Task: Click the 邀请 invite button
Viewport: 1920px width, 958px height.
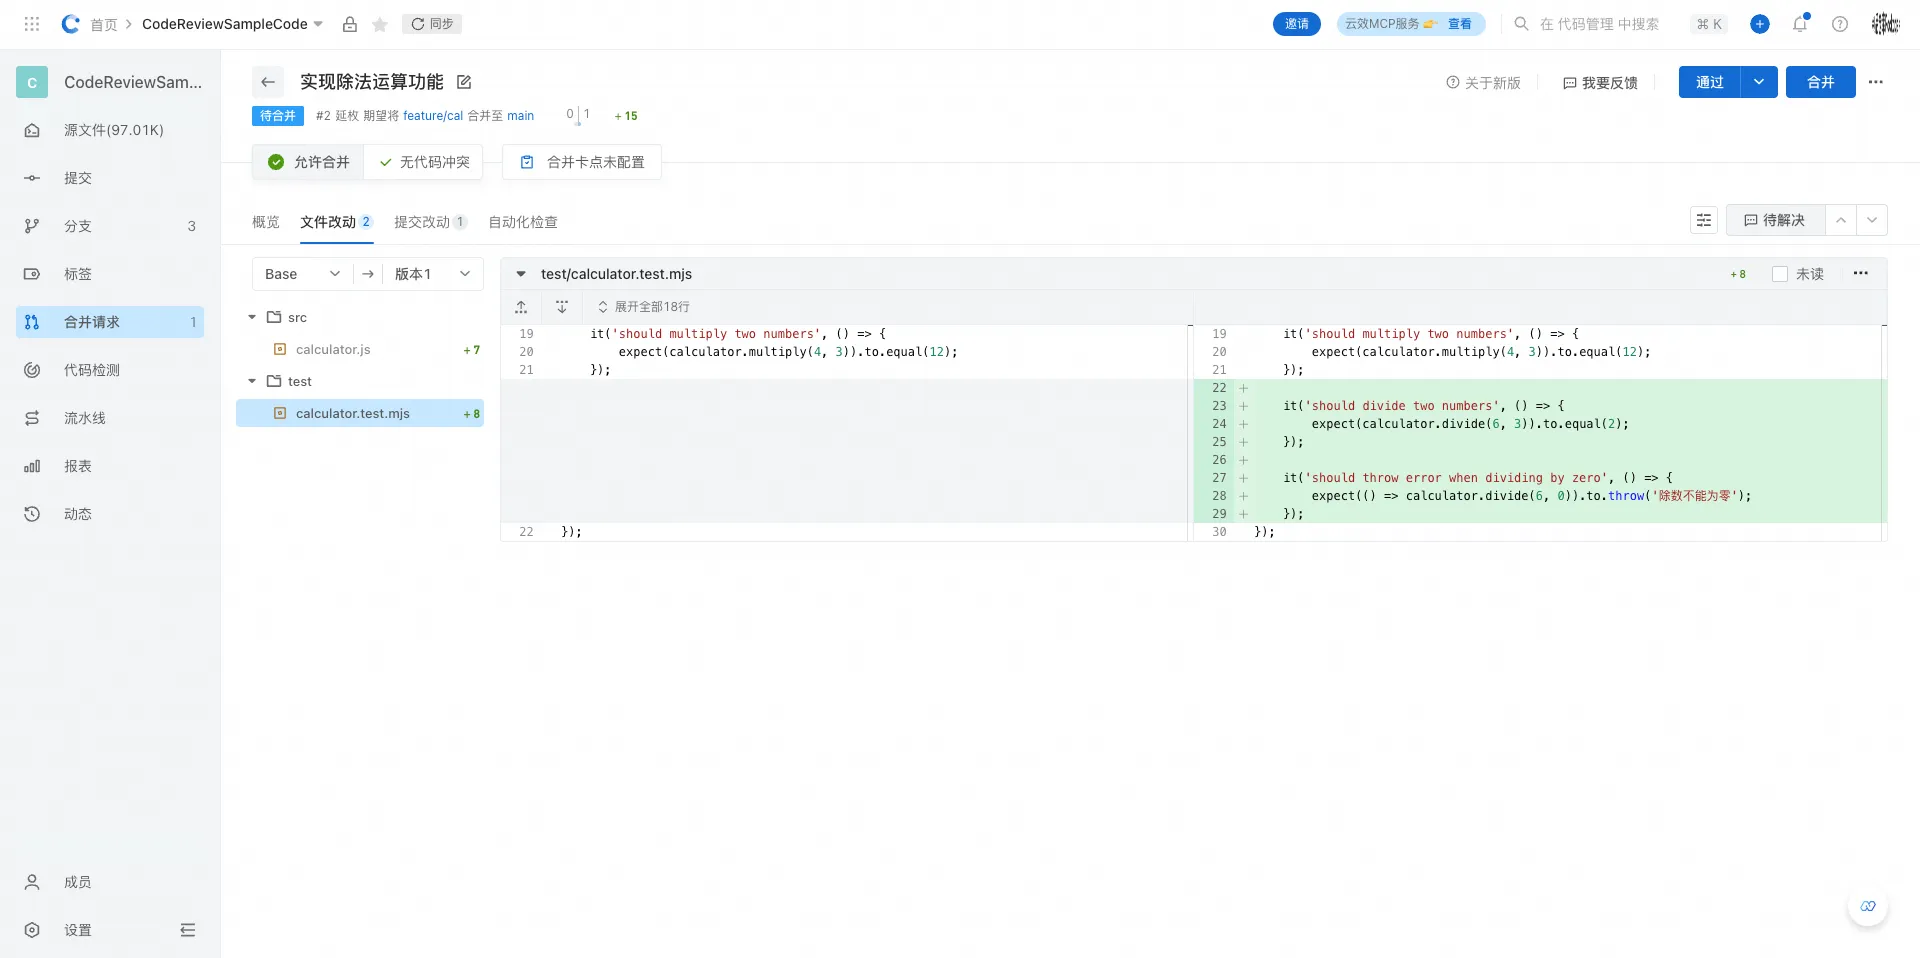Action: point(1297,24)
